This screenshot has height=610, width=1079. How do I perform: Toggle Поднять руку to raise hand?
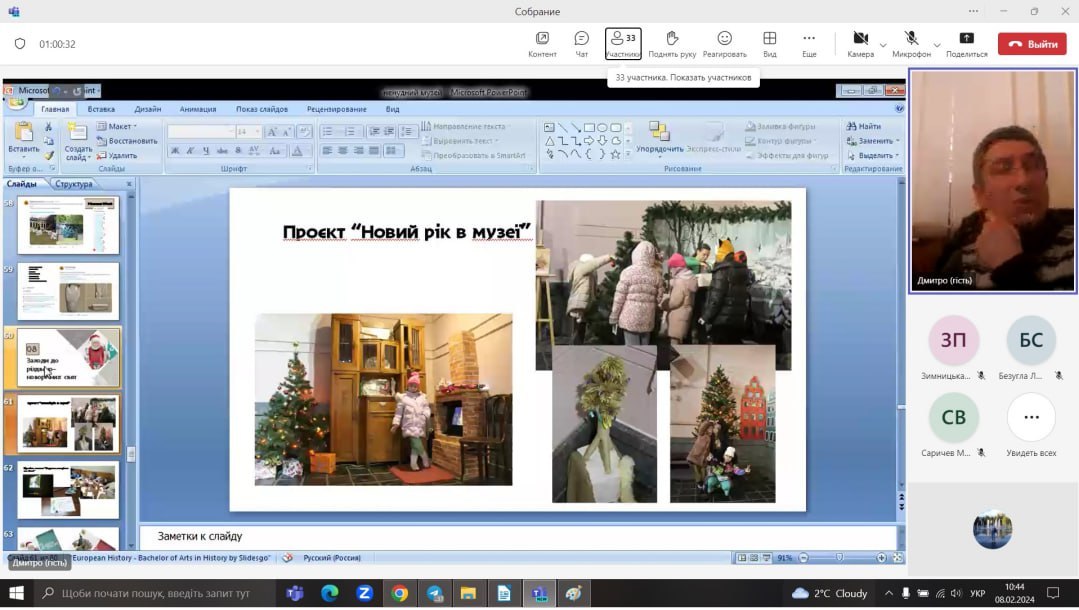pyautogui.click(x=672, y=43)
